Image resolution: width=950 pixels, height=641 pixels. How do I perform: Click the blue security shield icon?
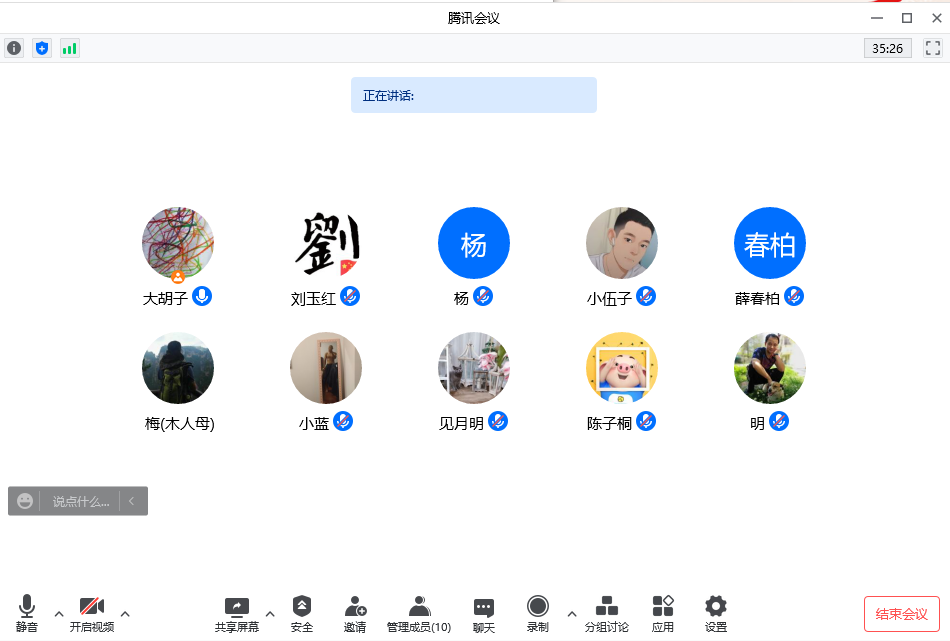(x=41, y=48)
